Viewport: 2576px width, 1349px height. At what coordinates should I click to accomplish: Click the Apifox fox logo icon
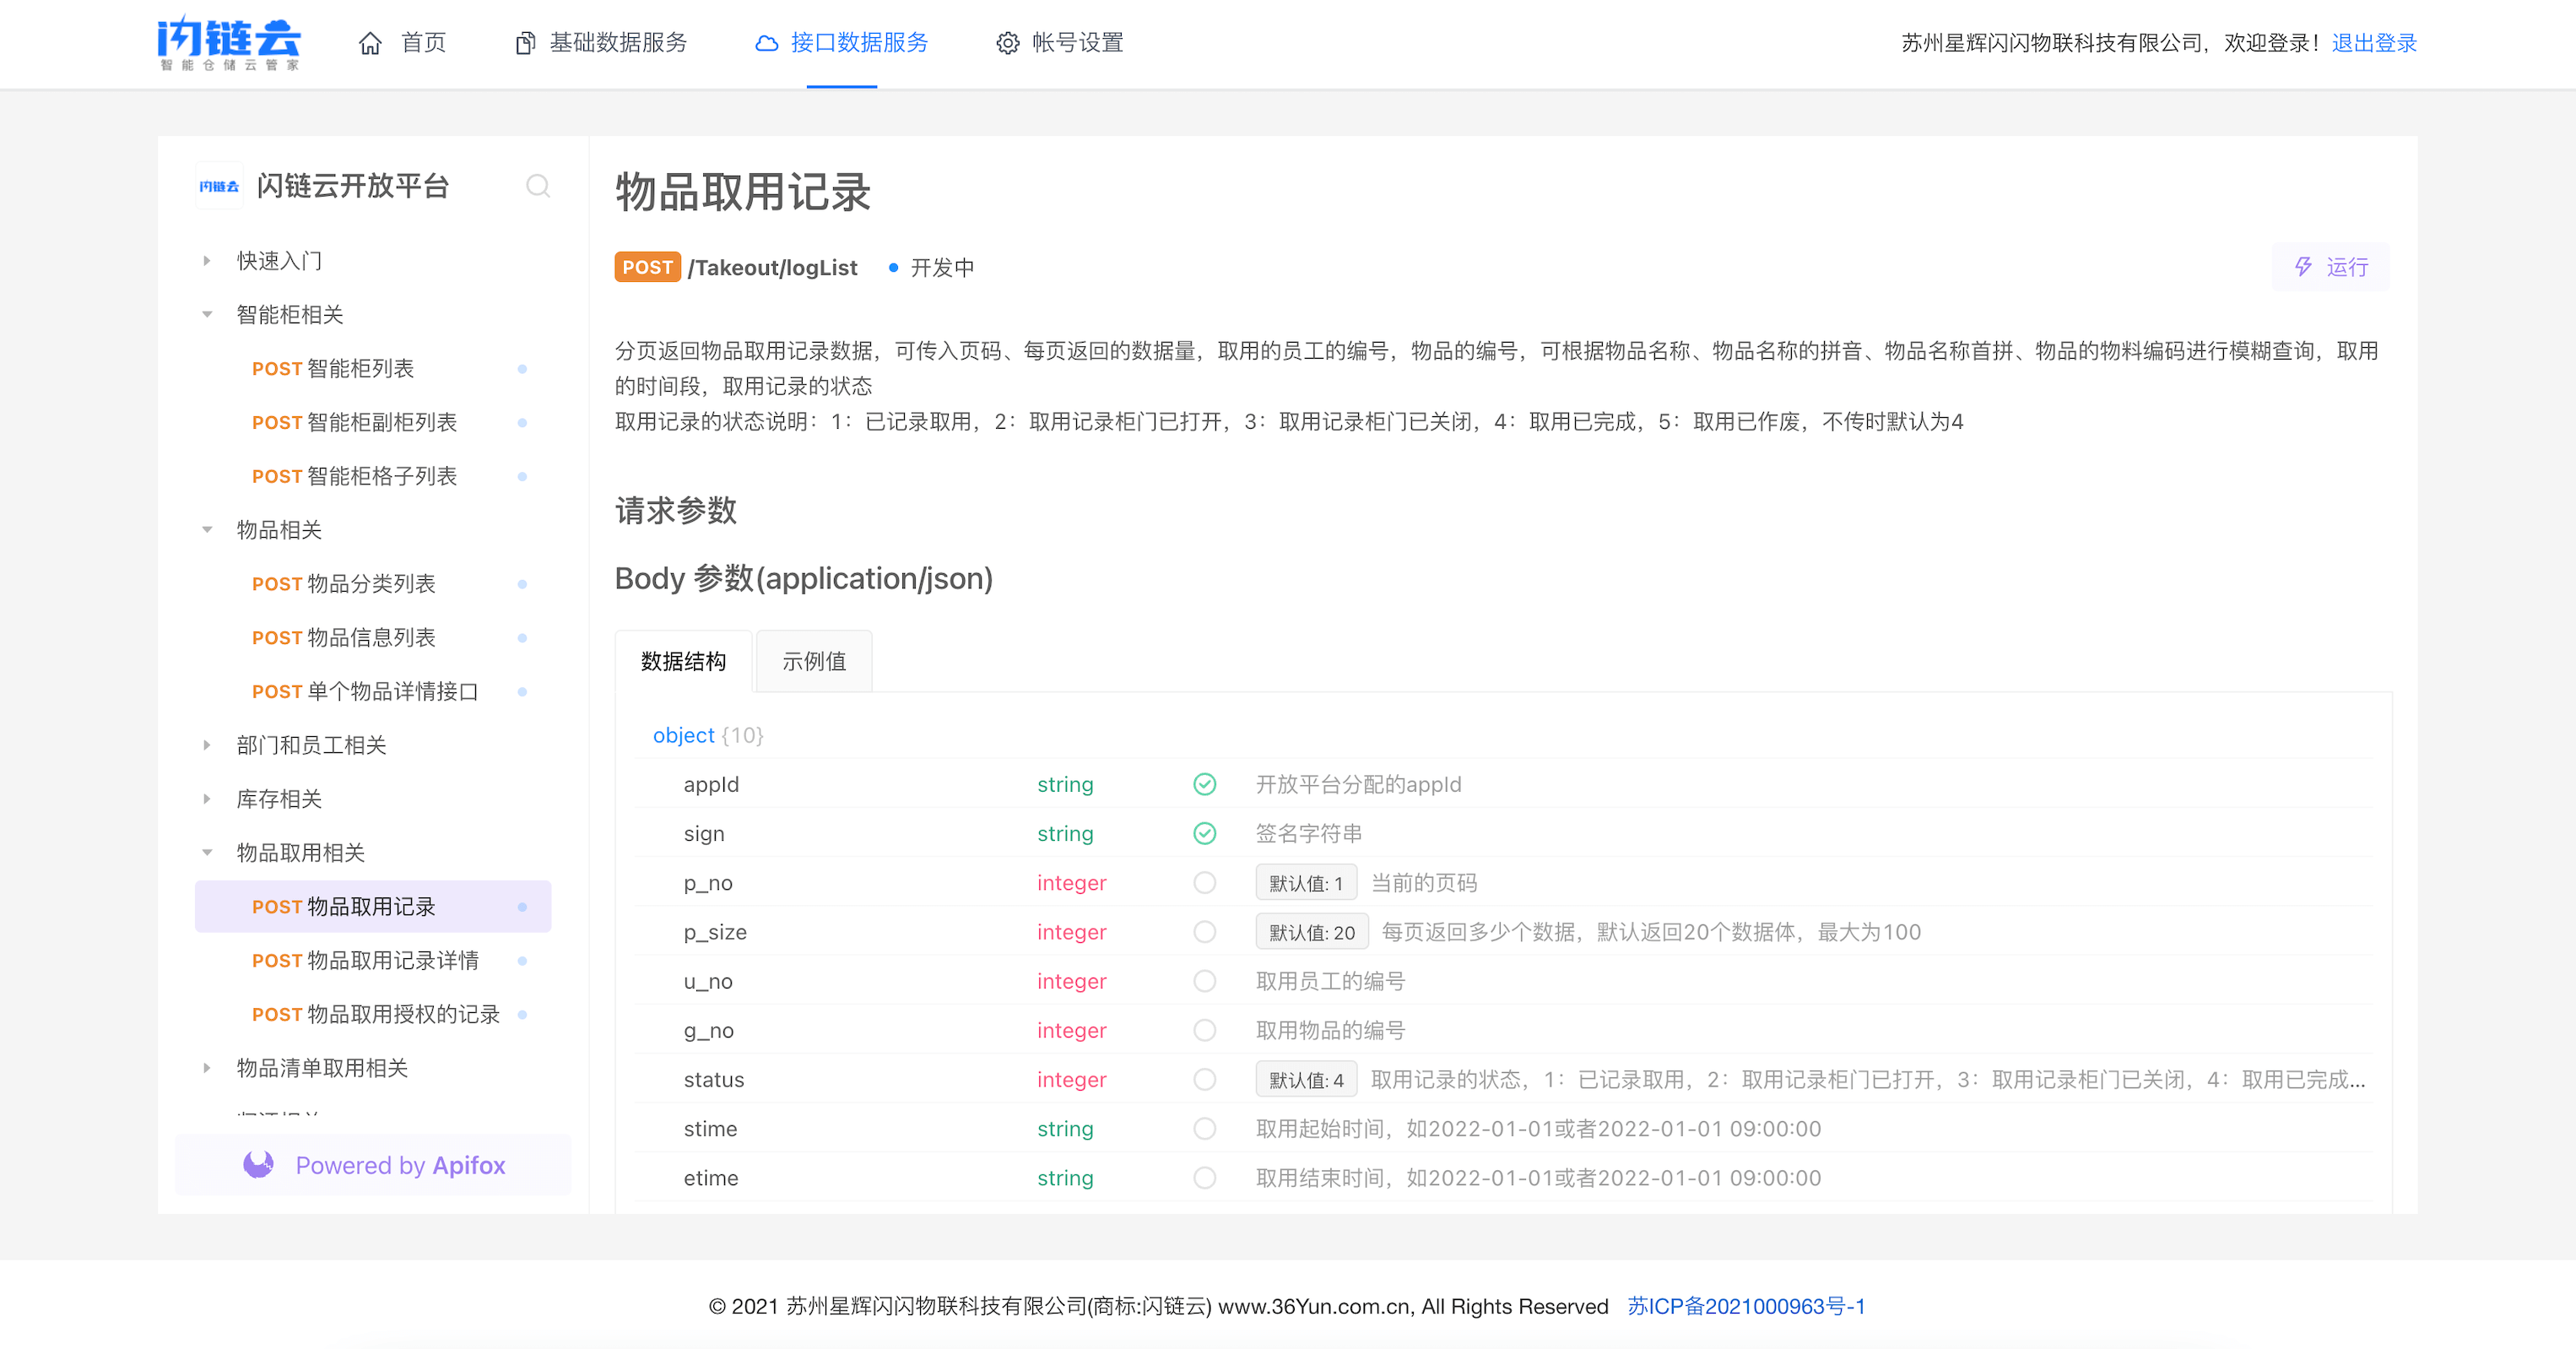pyautogui.click(x=259, y=1165)
